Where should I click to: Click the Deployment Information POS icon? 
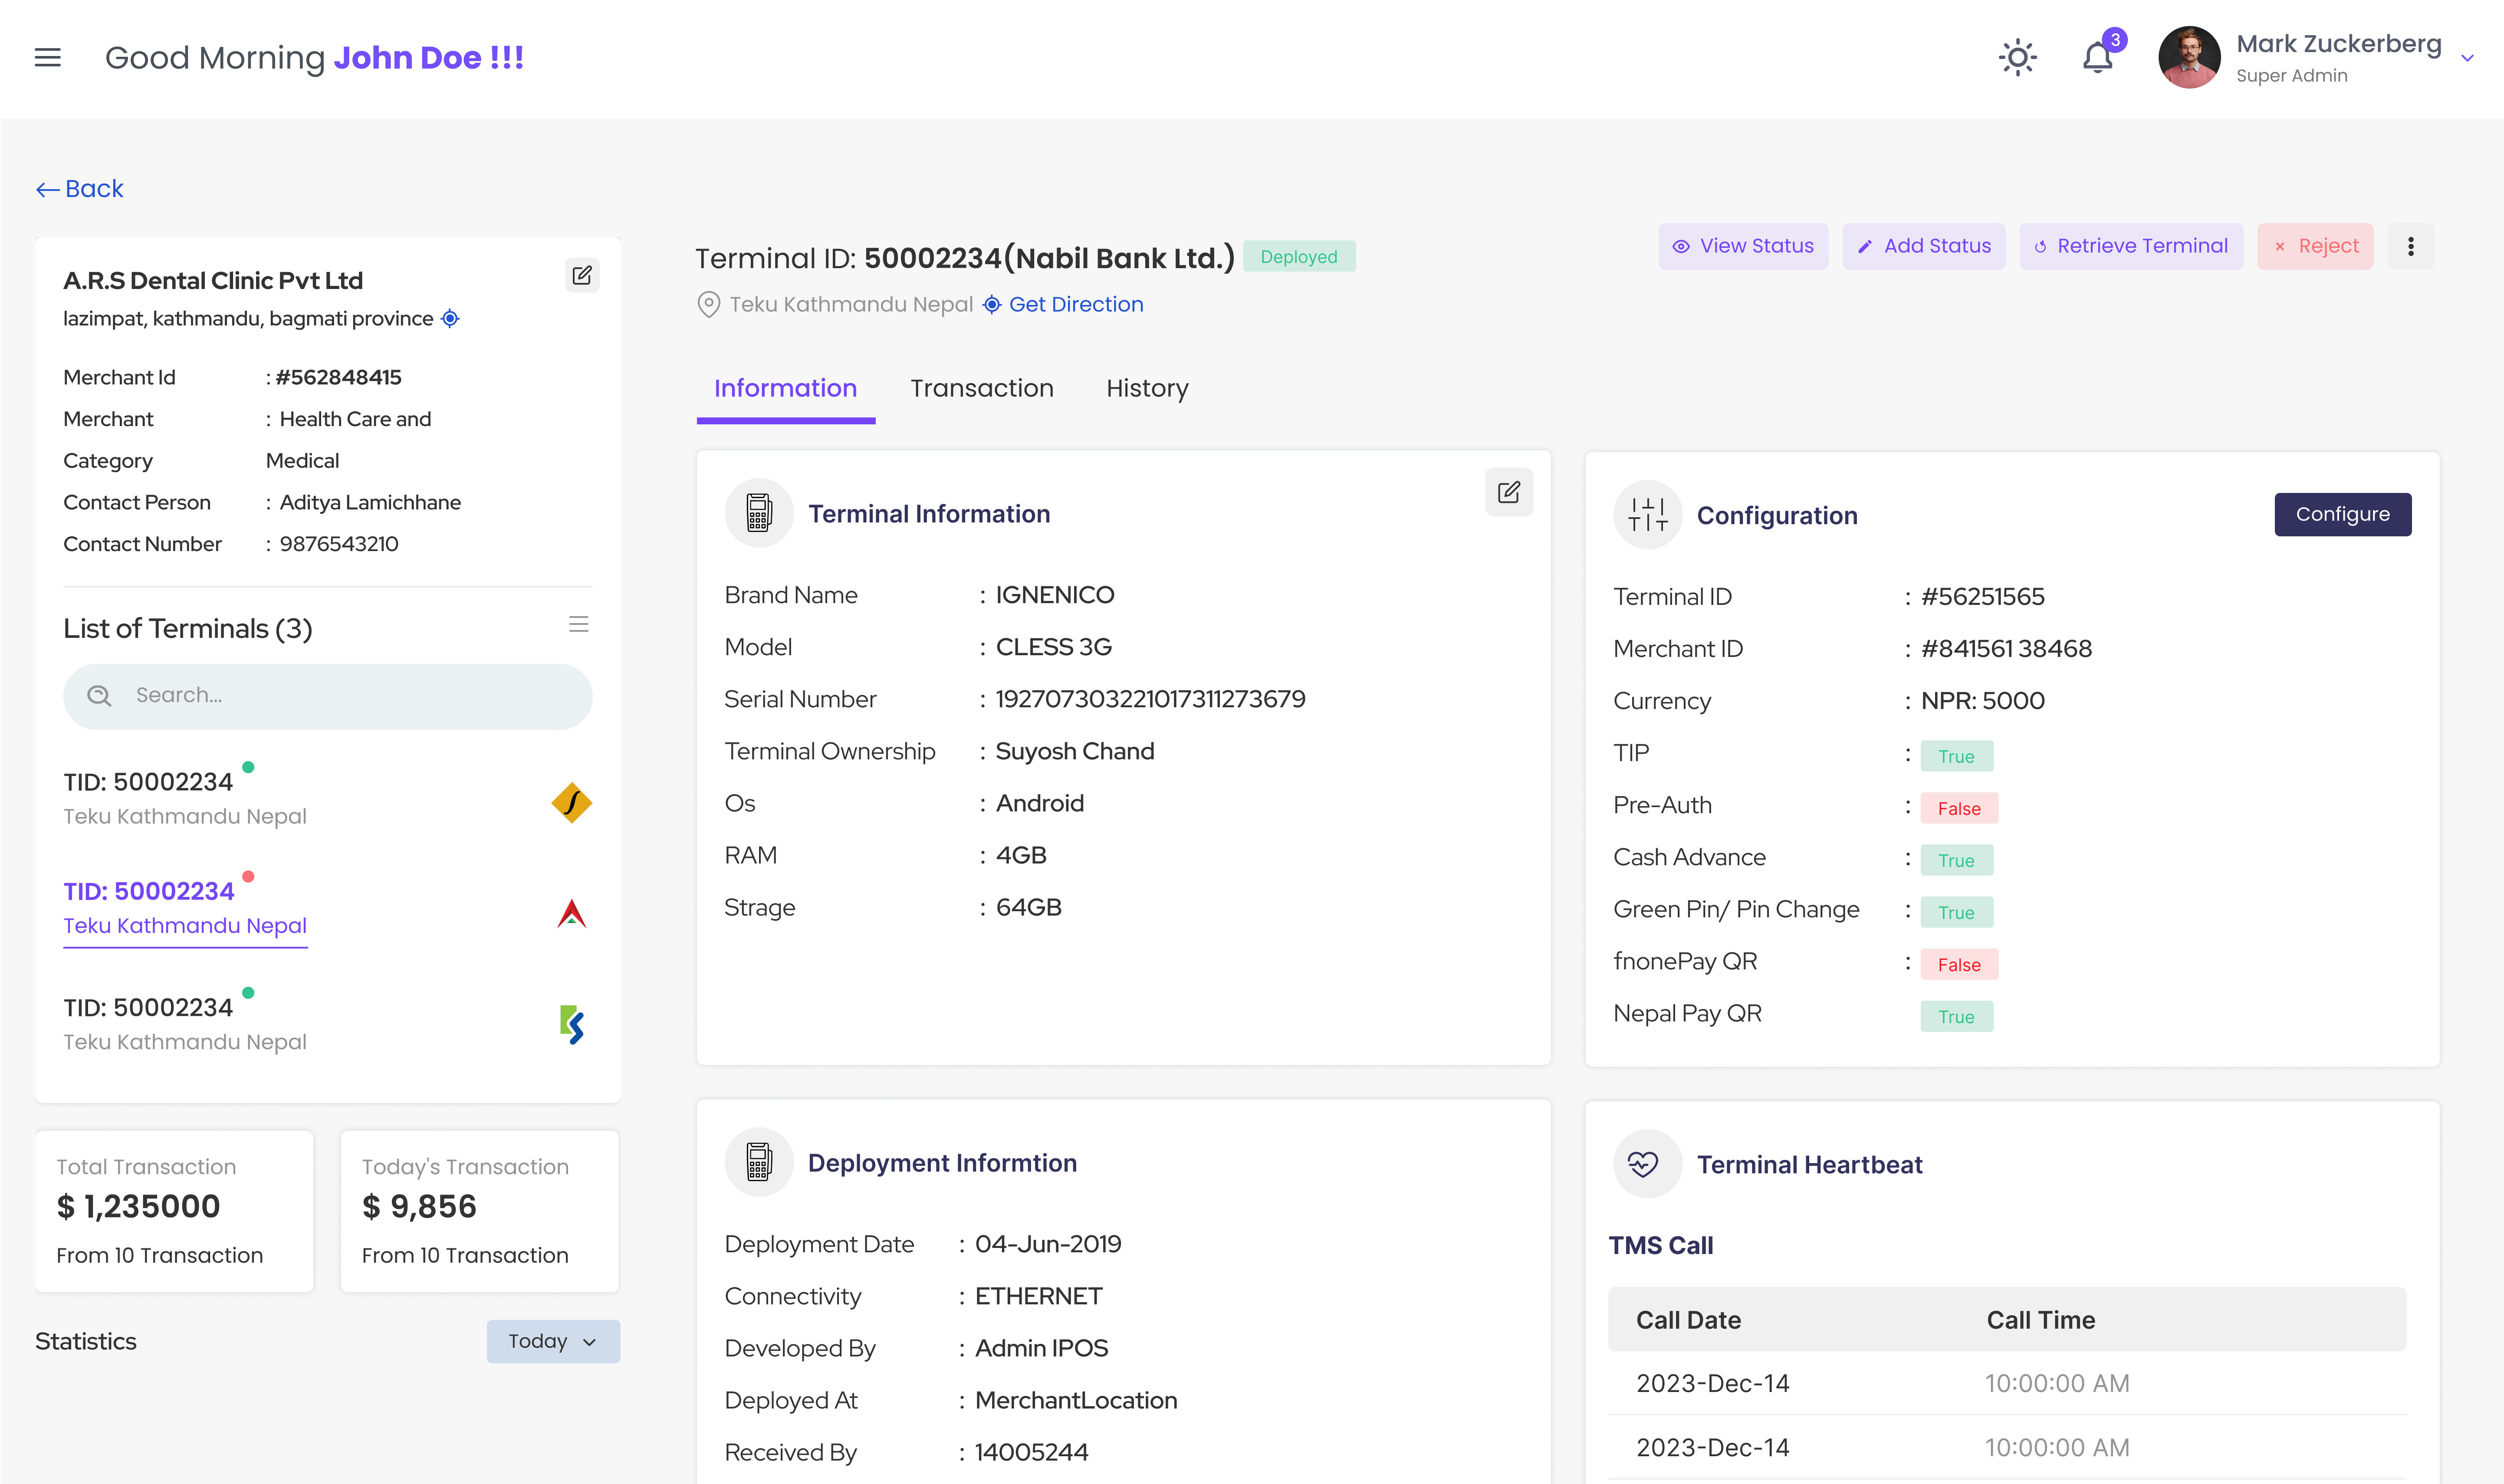coord(759,1162)
